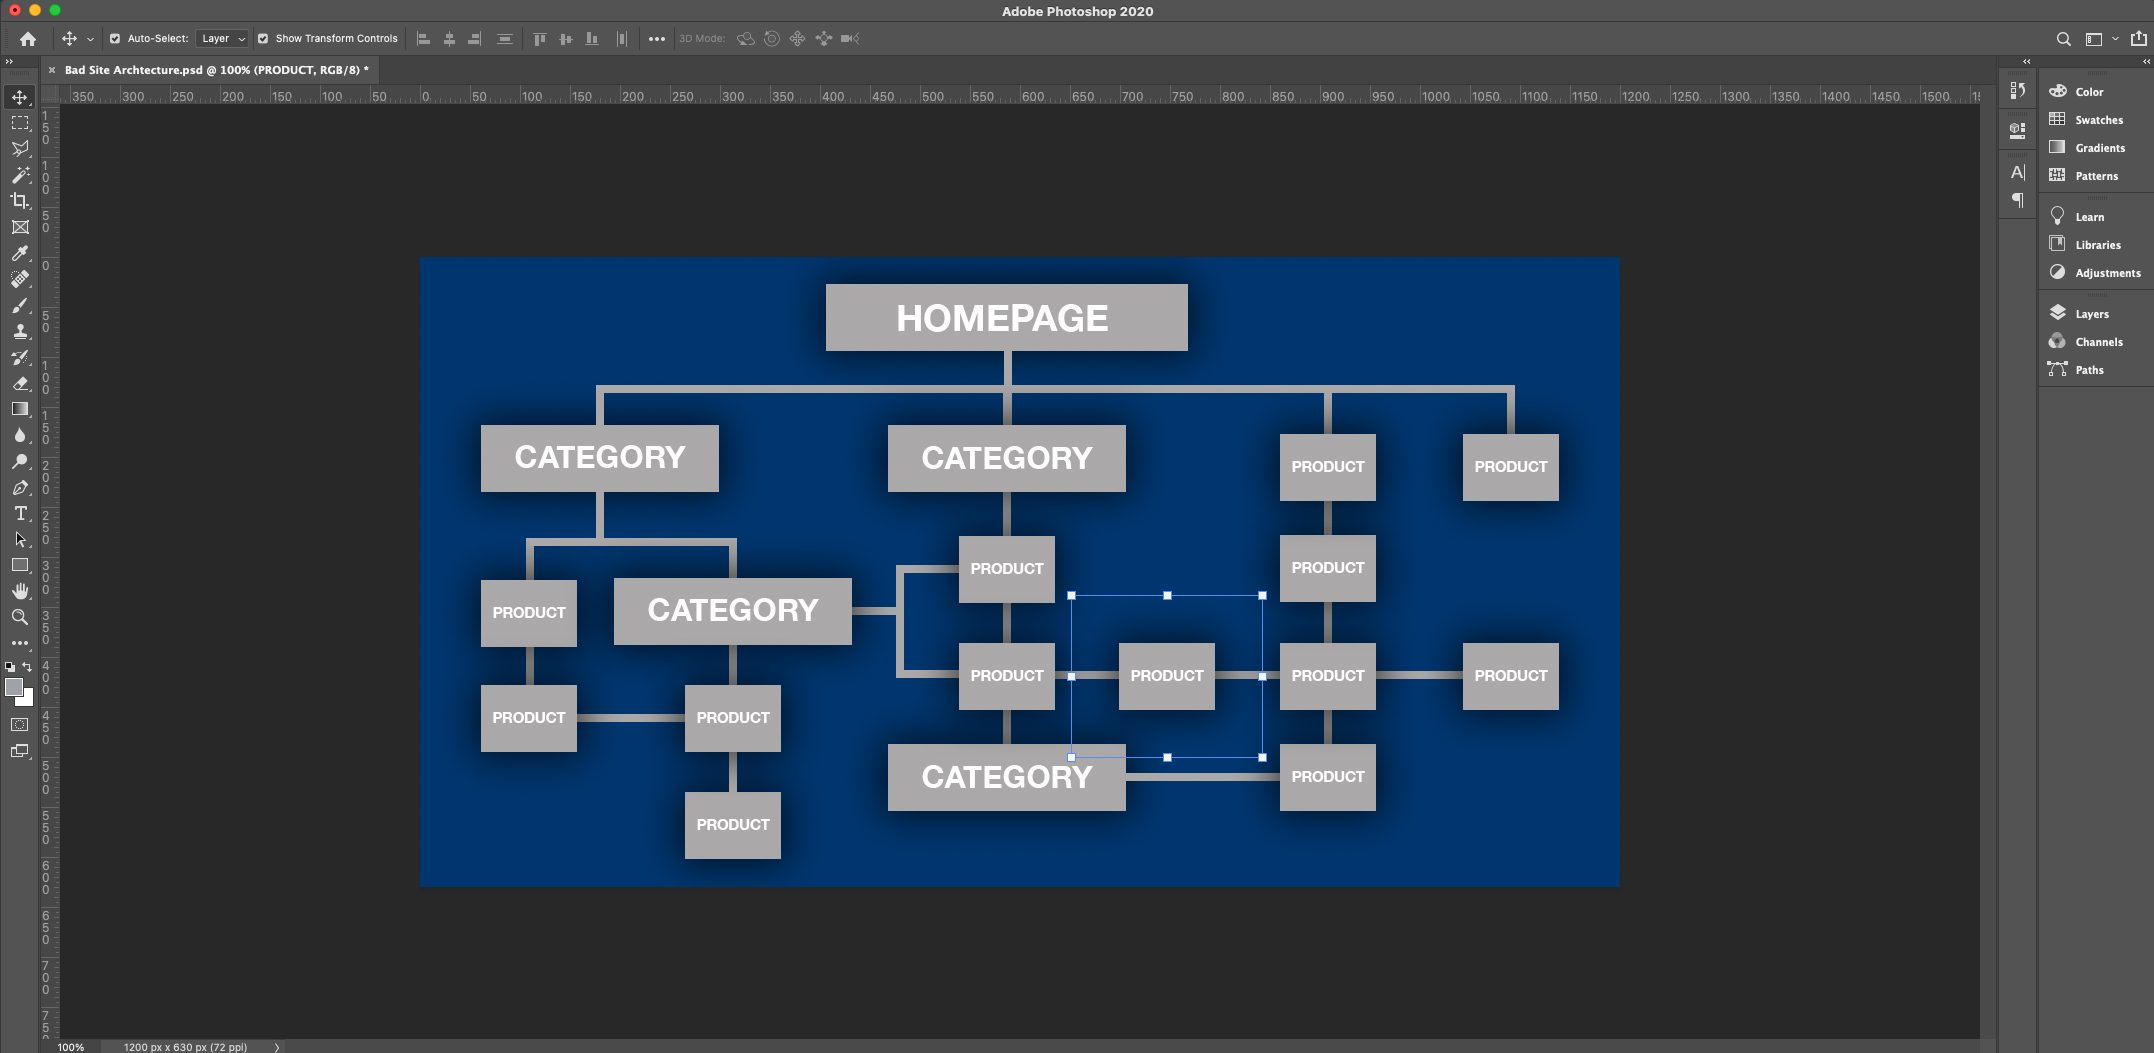Click the Home icon in options bar
The image size is (2154, 1053).
(28, 39)
